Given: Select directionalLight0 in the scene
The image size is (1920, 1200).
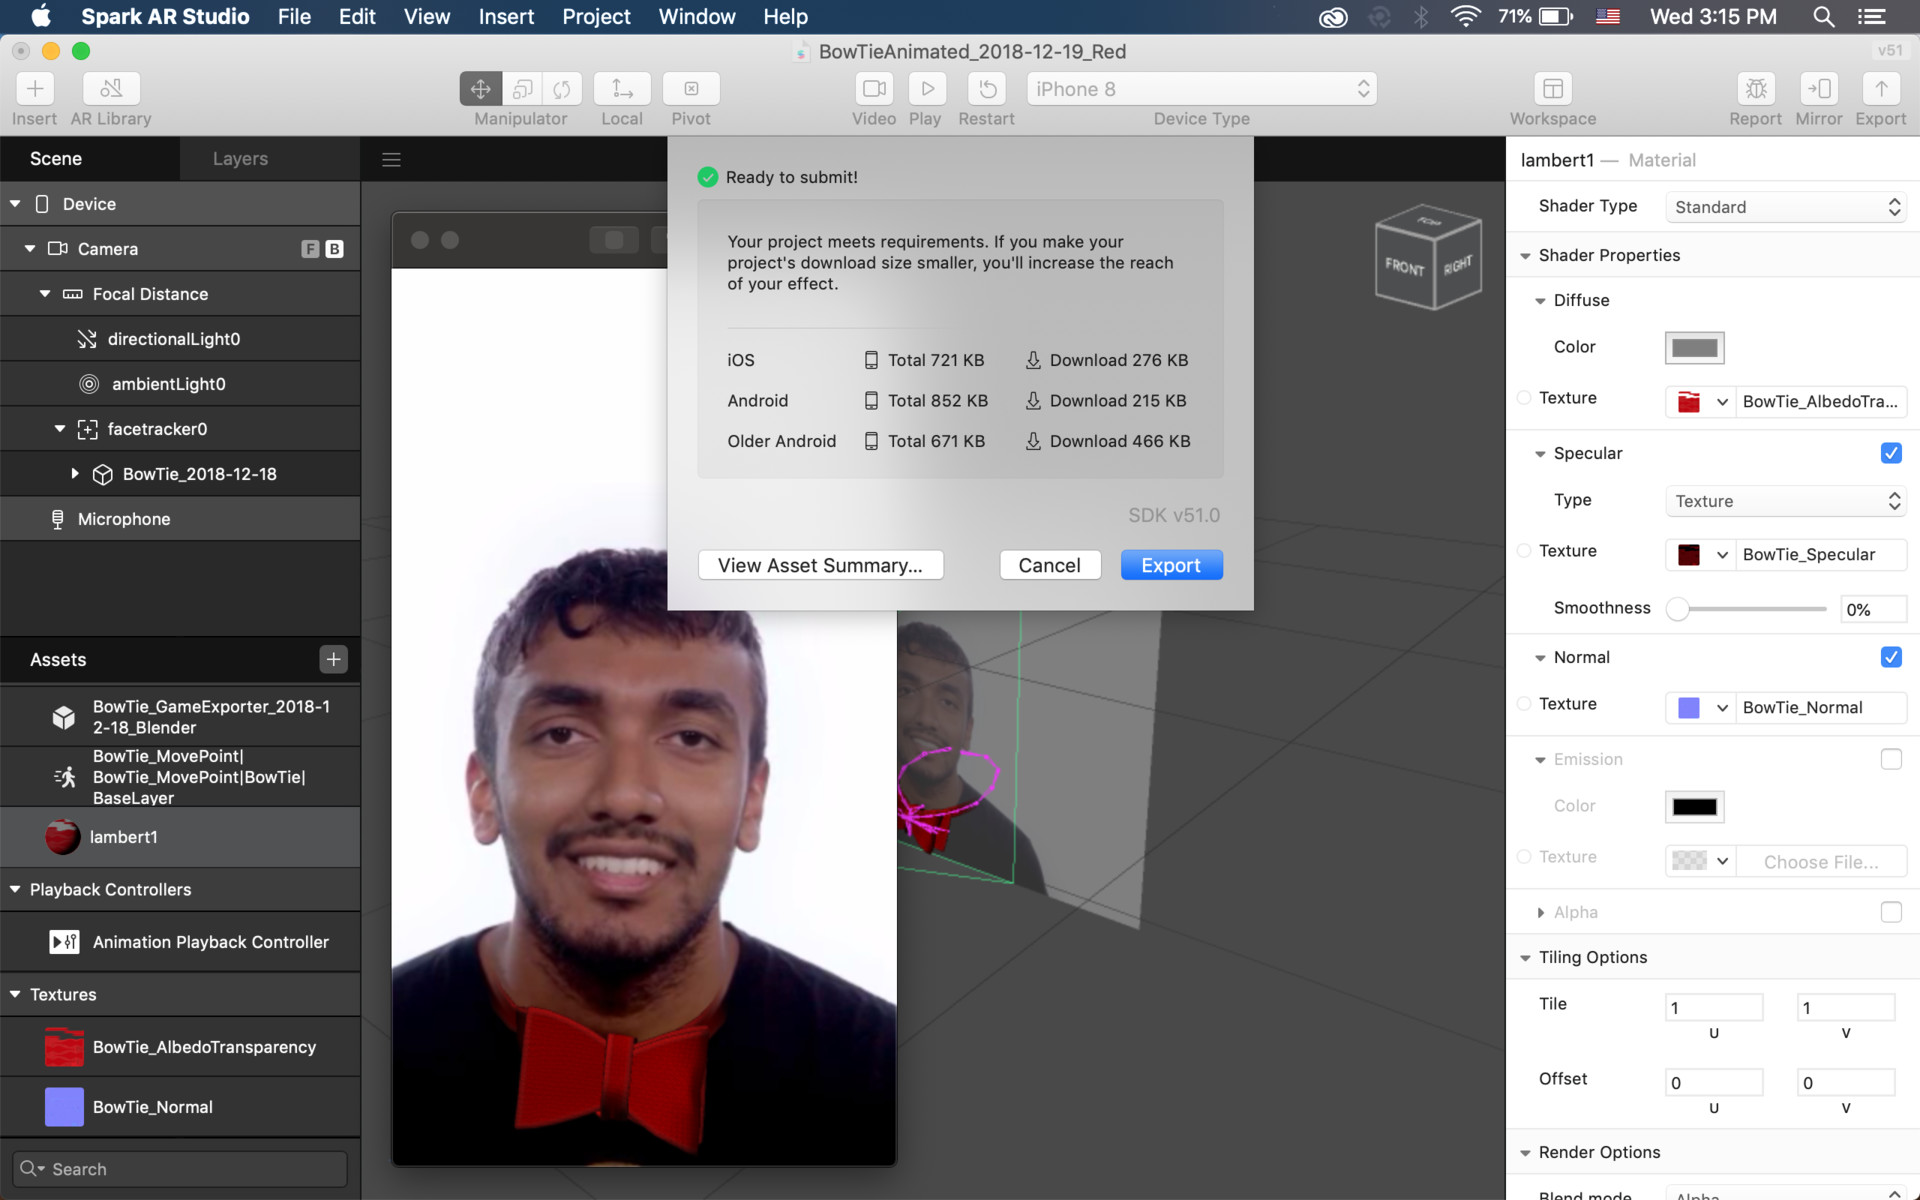Looking at the screenshot, I should coord(180,339).
